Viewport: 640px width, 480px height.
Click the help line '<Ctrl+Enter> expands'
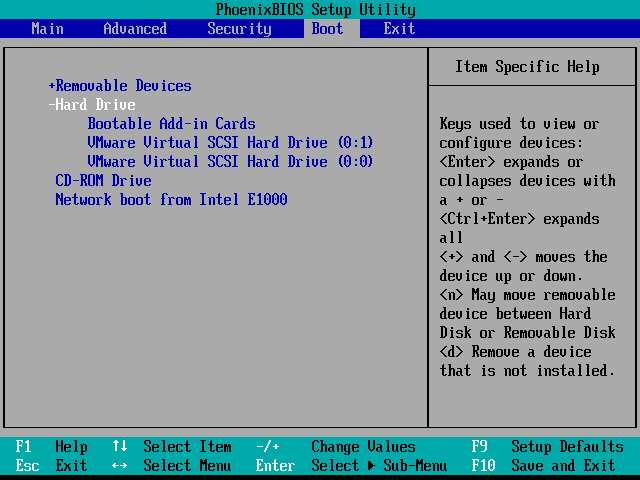tap(519, 219)
